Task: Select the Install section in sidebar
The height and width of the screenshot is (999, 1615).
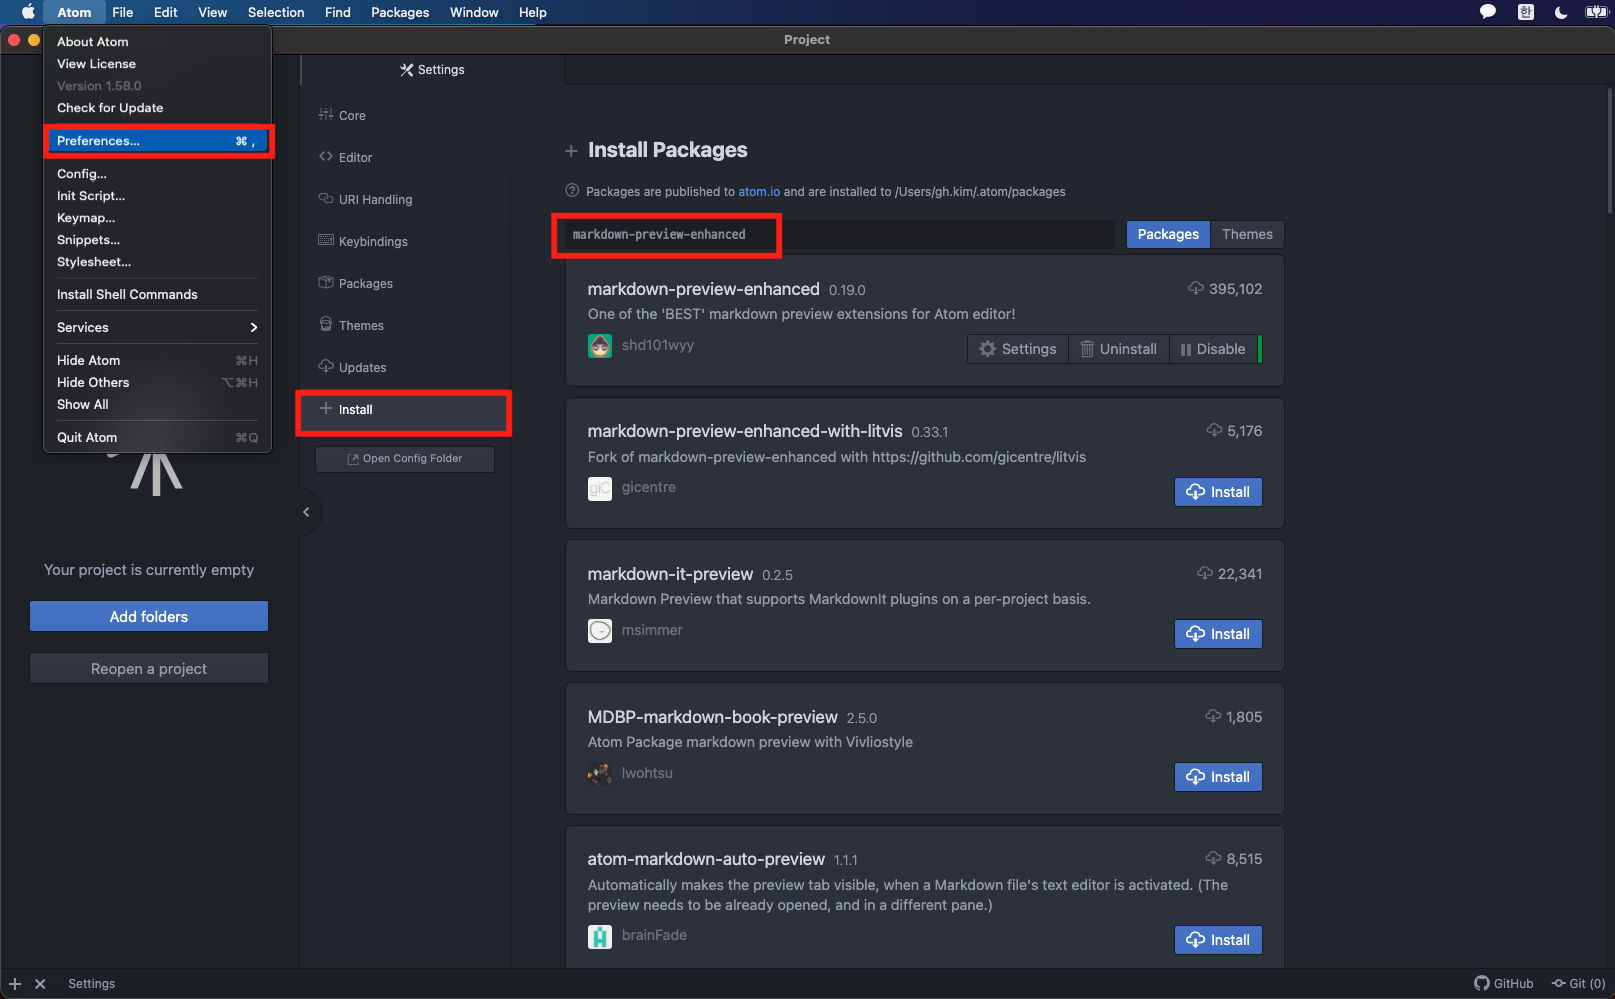Action: [x=404, y=410]
